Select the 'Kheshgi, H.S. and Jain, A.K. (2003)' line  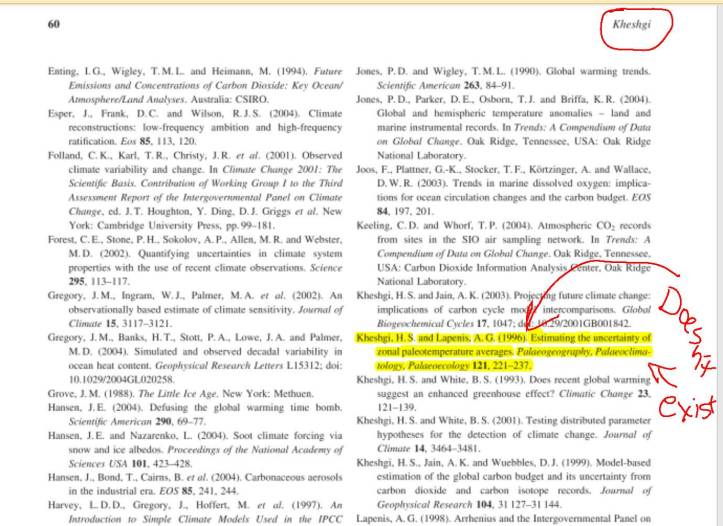point(504,296)
